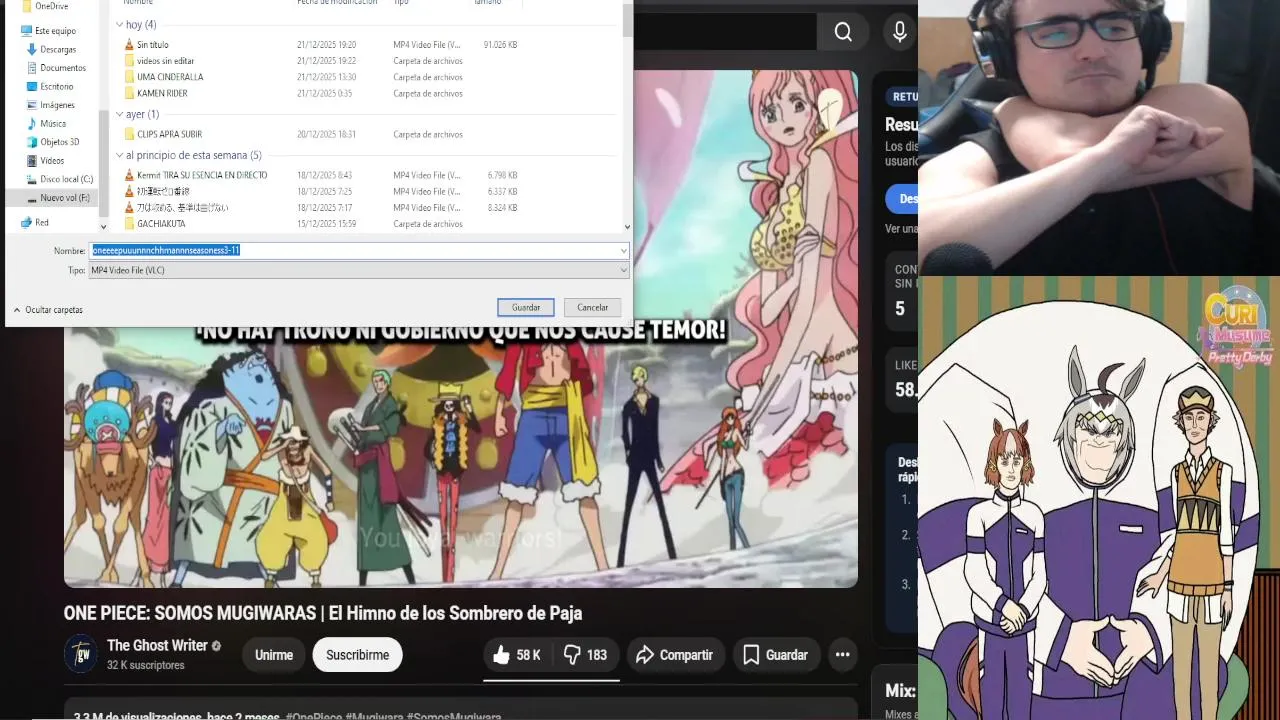Screen dimensions: 1280x720
Task: Open the three-dot more actions menu
Action: 843,655
